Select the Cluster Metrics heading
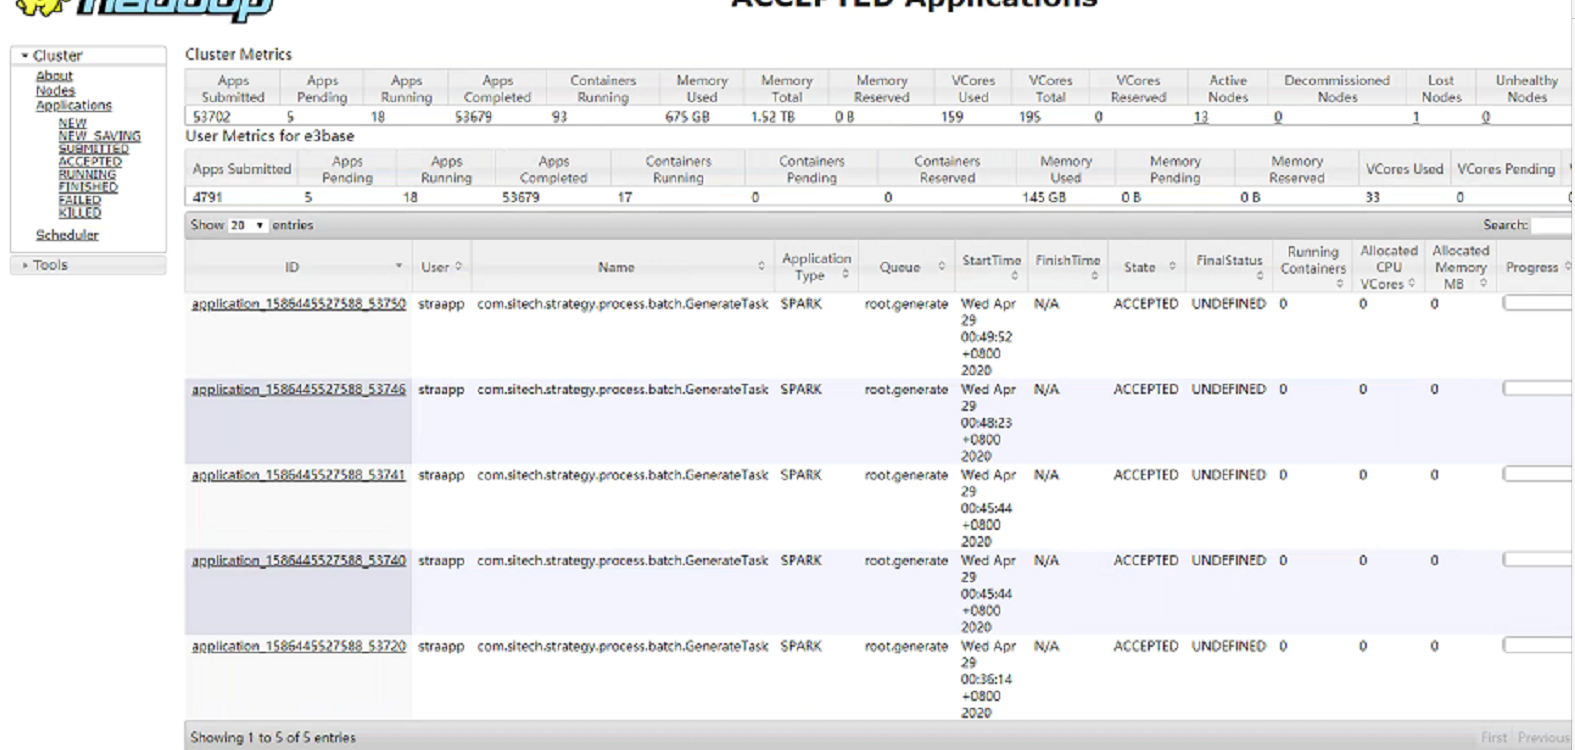Viewport: 1575px width, 750px height. (x=238, y=55)
